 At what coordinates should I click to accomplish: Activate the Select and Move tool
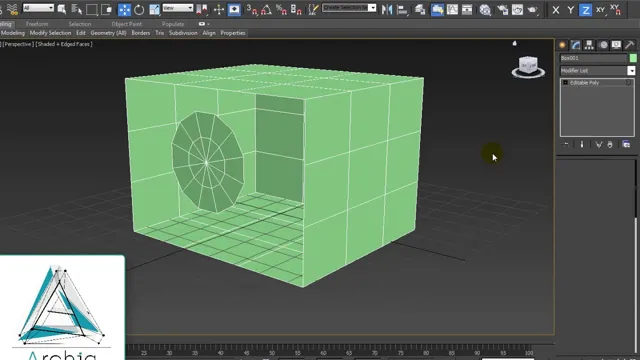[x=124, y=9]
